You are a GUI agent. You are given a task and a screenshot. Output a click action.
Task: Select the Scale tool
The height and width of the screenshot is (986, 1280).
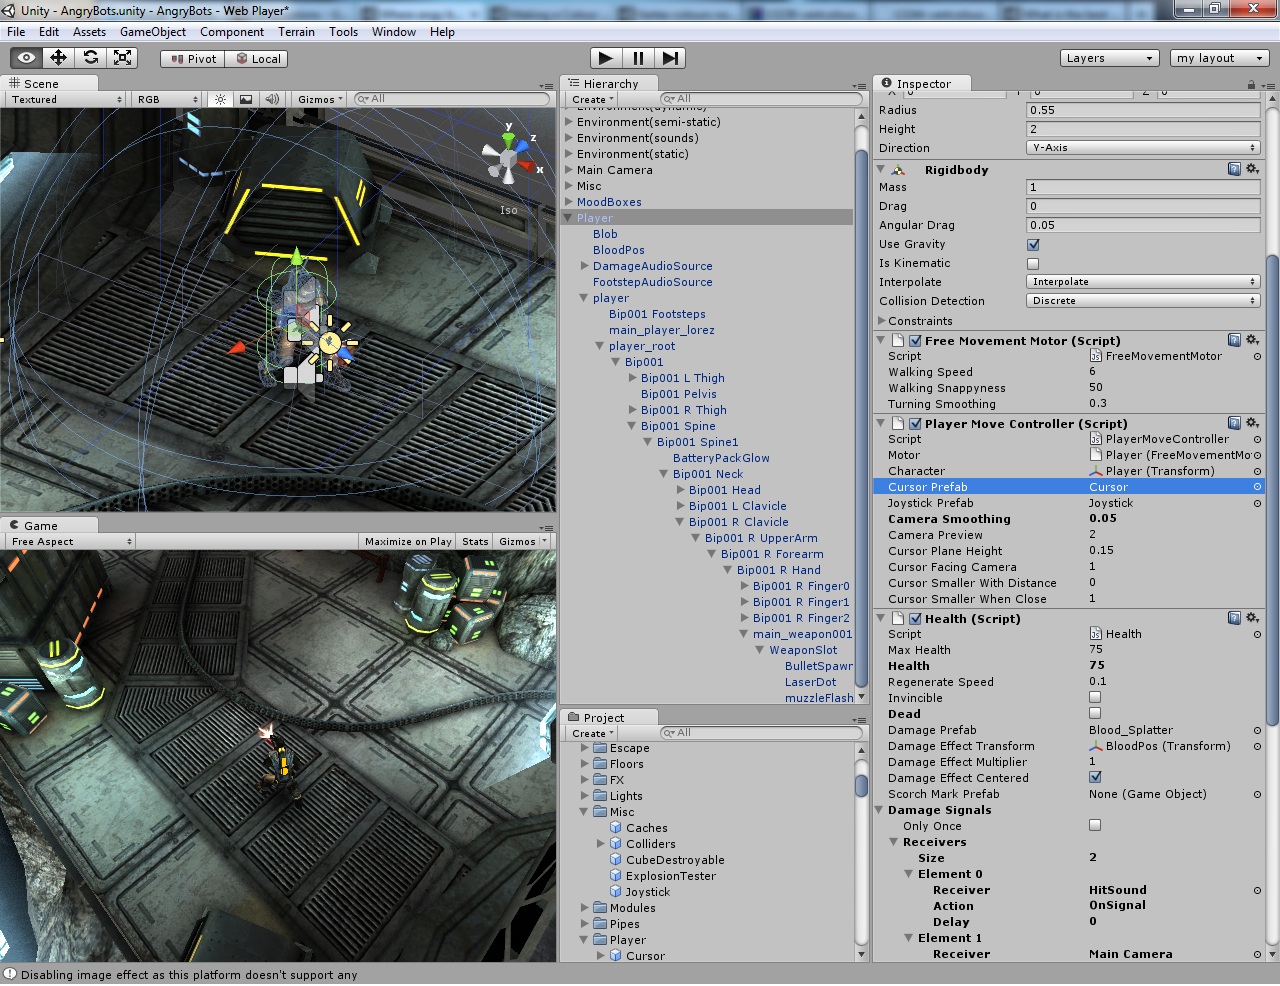[123, 58]
